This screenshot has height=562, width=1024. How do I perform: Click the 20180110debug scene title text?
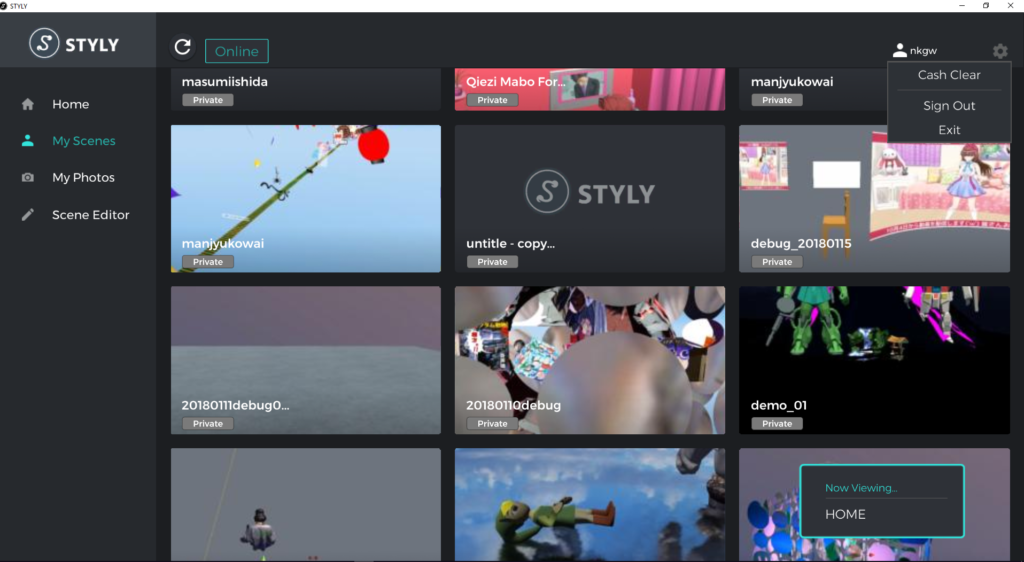[x=513, y=405]
